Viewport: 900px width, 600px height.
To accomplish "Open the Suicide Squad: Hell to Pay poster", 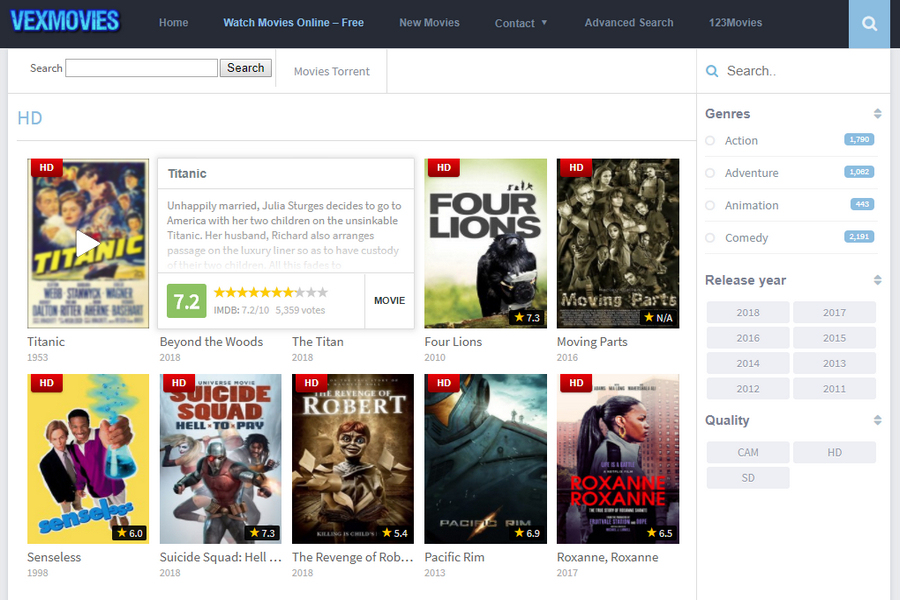I will (220, 459).
